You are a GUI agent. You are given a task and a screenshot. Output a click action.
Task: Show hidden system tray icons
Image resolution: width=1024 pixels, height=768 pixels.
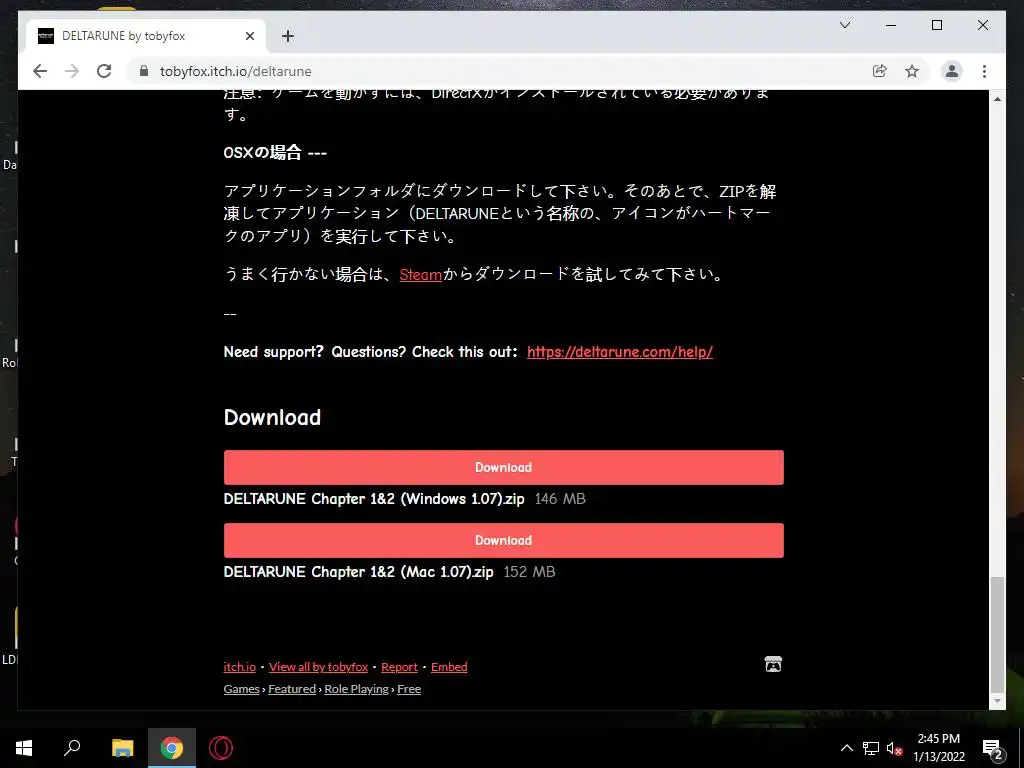point(846,748)
